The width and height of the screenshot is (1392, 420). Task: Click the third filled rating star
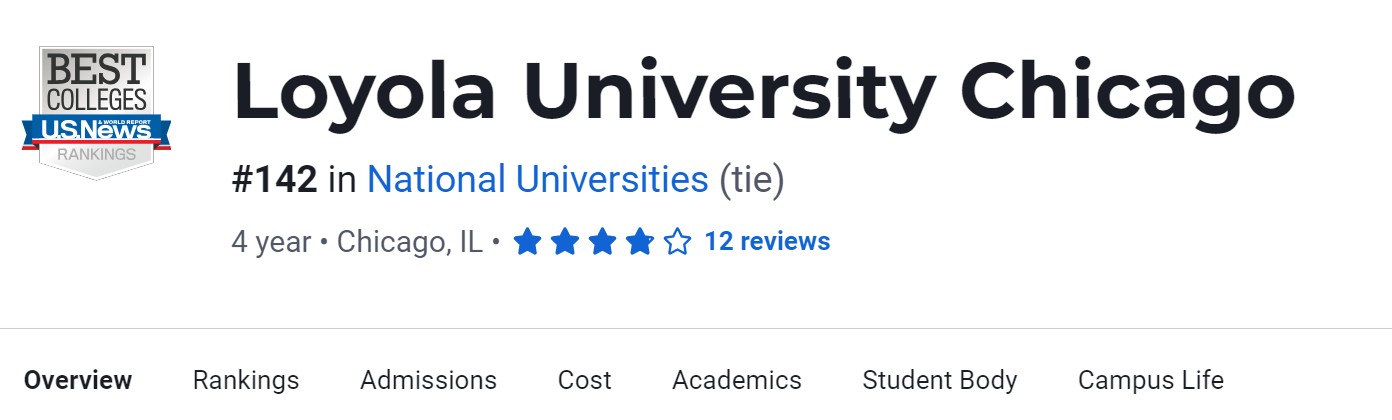[x=602, y=242]
